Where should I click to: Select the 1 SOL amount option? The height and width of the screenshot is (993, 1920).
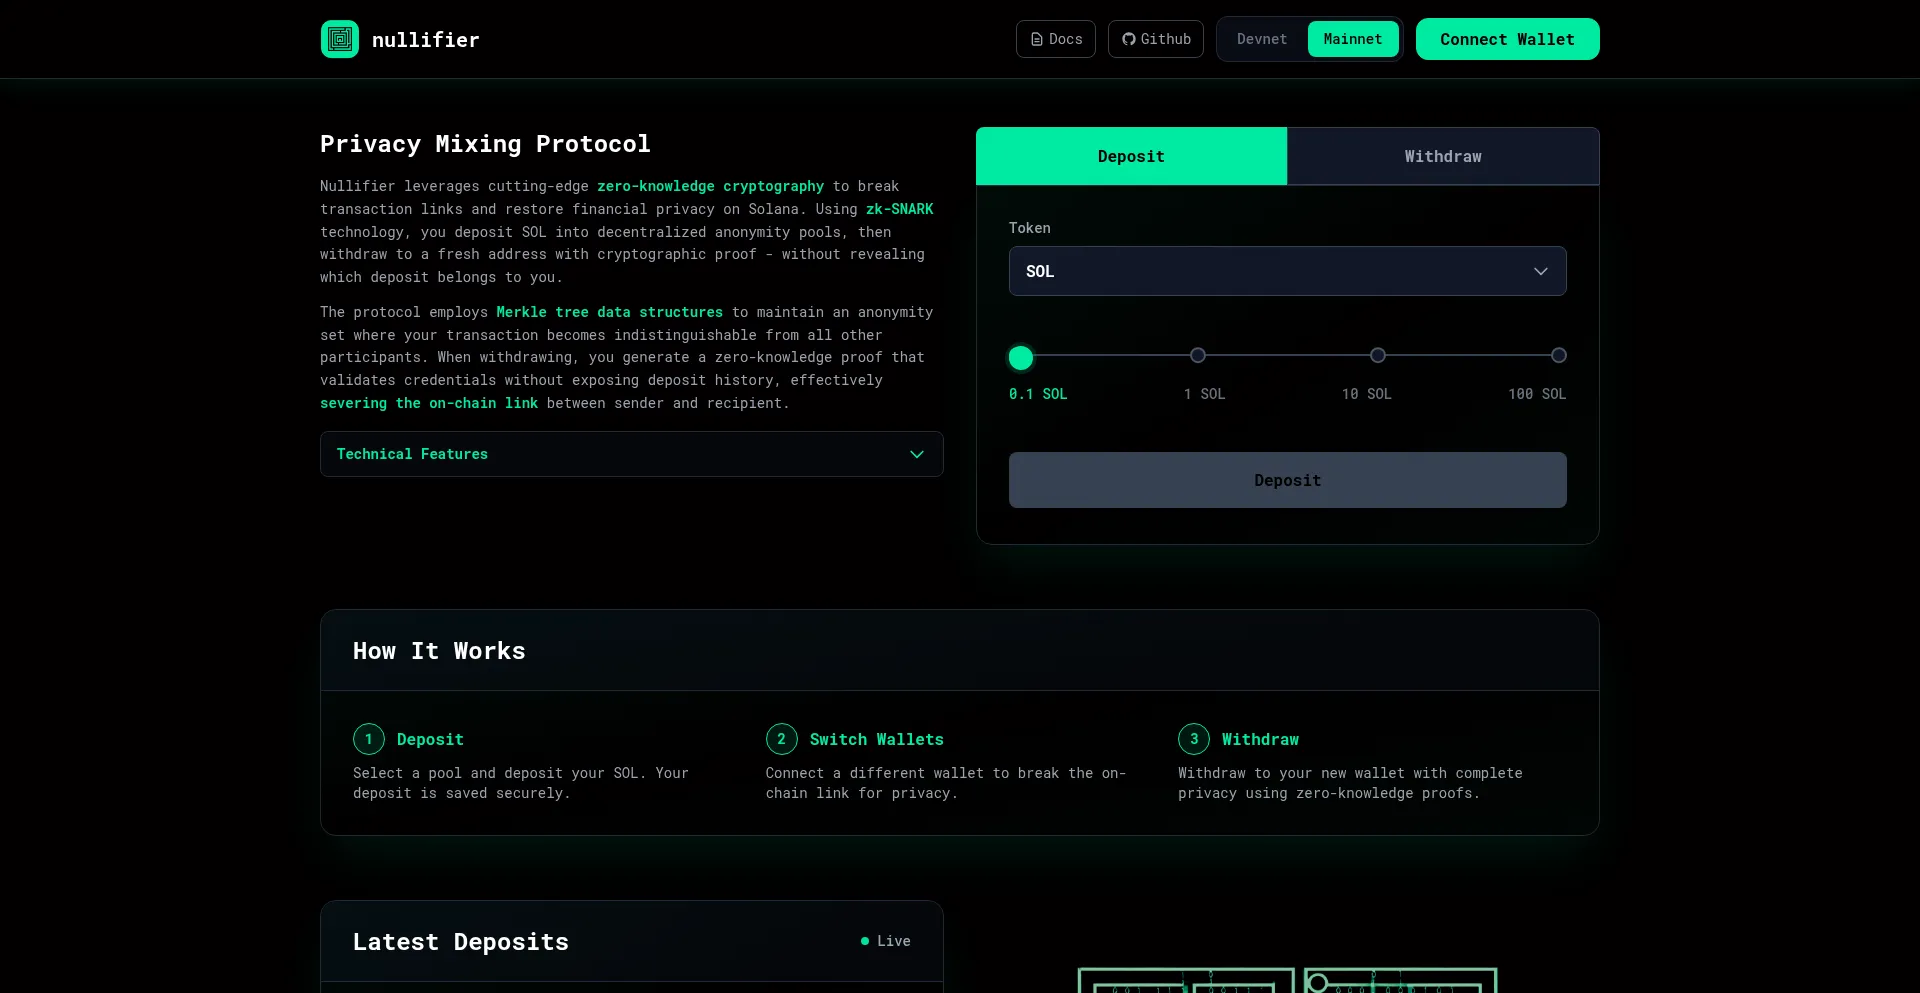click(x=1197, y=356)
